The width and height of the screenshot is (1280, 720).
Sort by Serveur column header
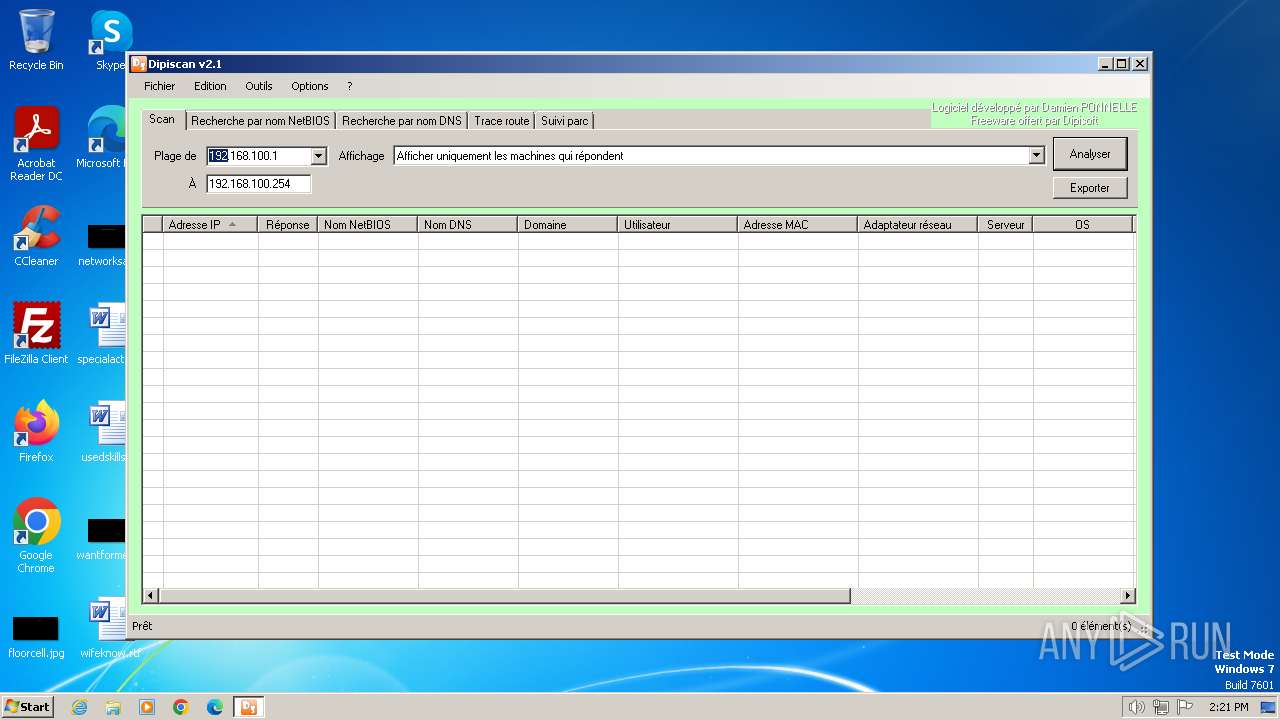tap(1006, 225)
